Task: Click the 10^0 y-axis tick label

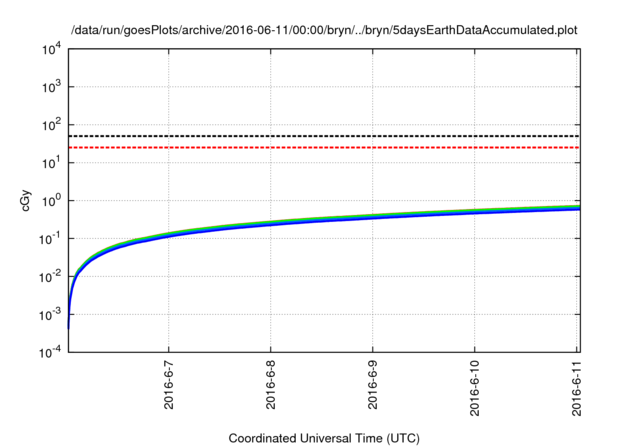Action: click(52, 201)
